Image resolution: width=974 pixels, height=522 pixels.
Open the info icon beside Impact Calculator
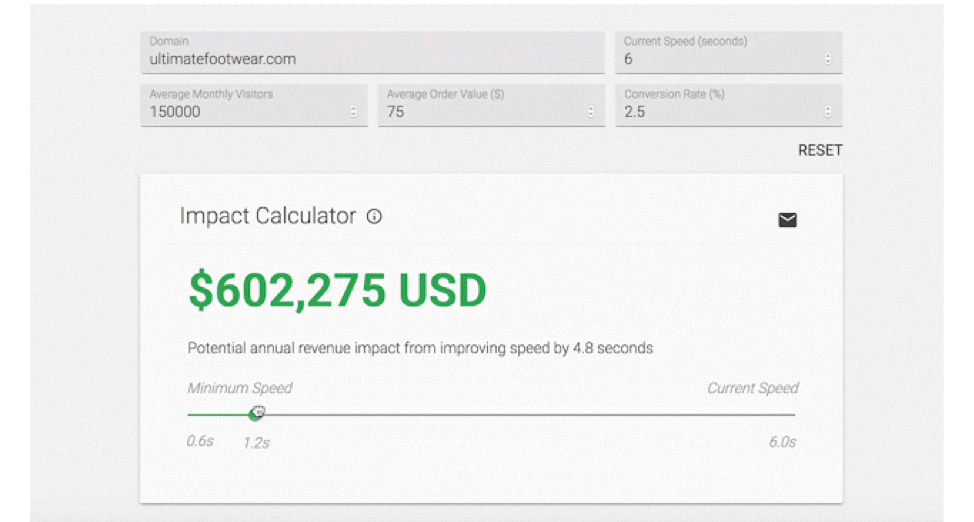pos(374,216)
